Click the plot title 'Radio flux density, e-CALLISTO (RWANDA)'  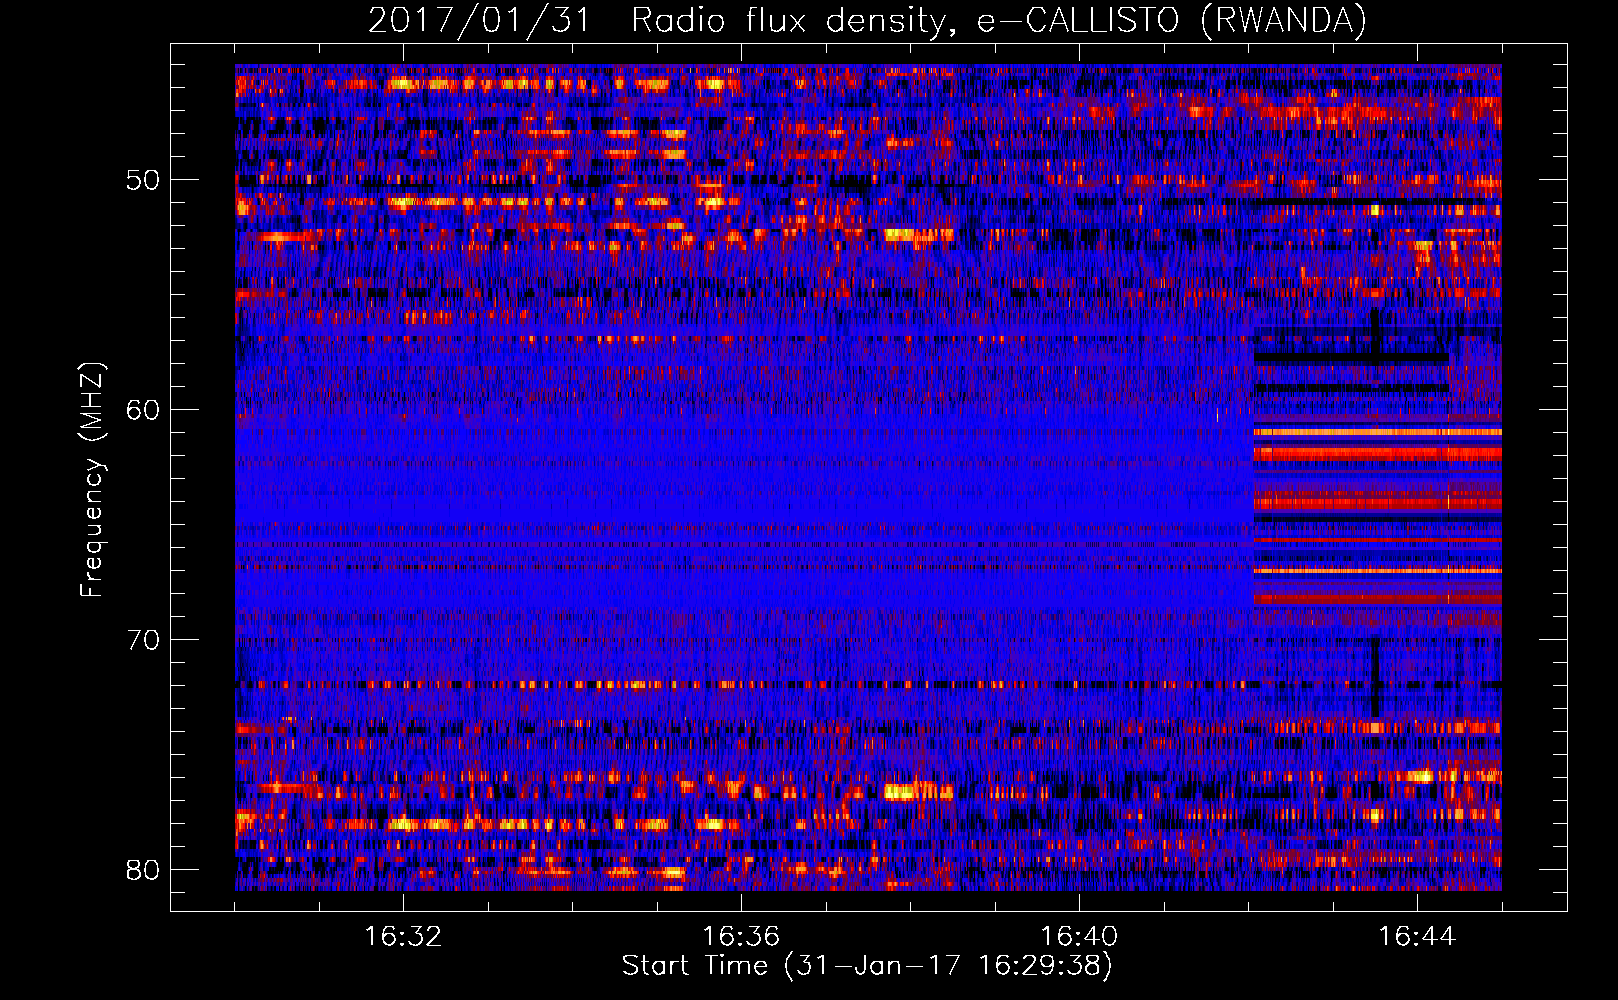(x=999, y=20)
